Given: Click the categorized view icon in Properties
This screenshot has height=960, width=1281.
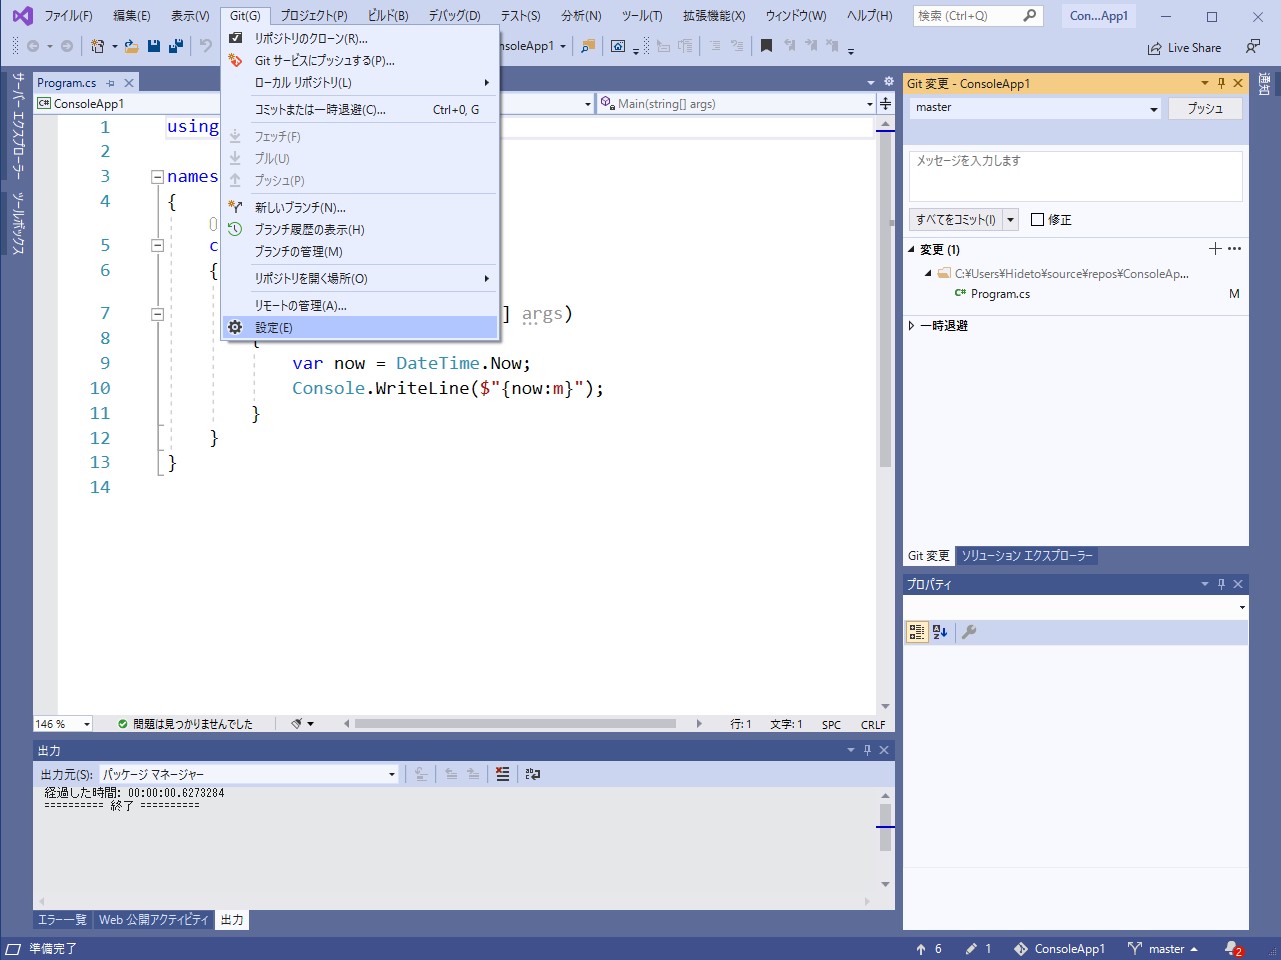Looking at the screenshot, I should tap(917, 632).
